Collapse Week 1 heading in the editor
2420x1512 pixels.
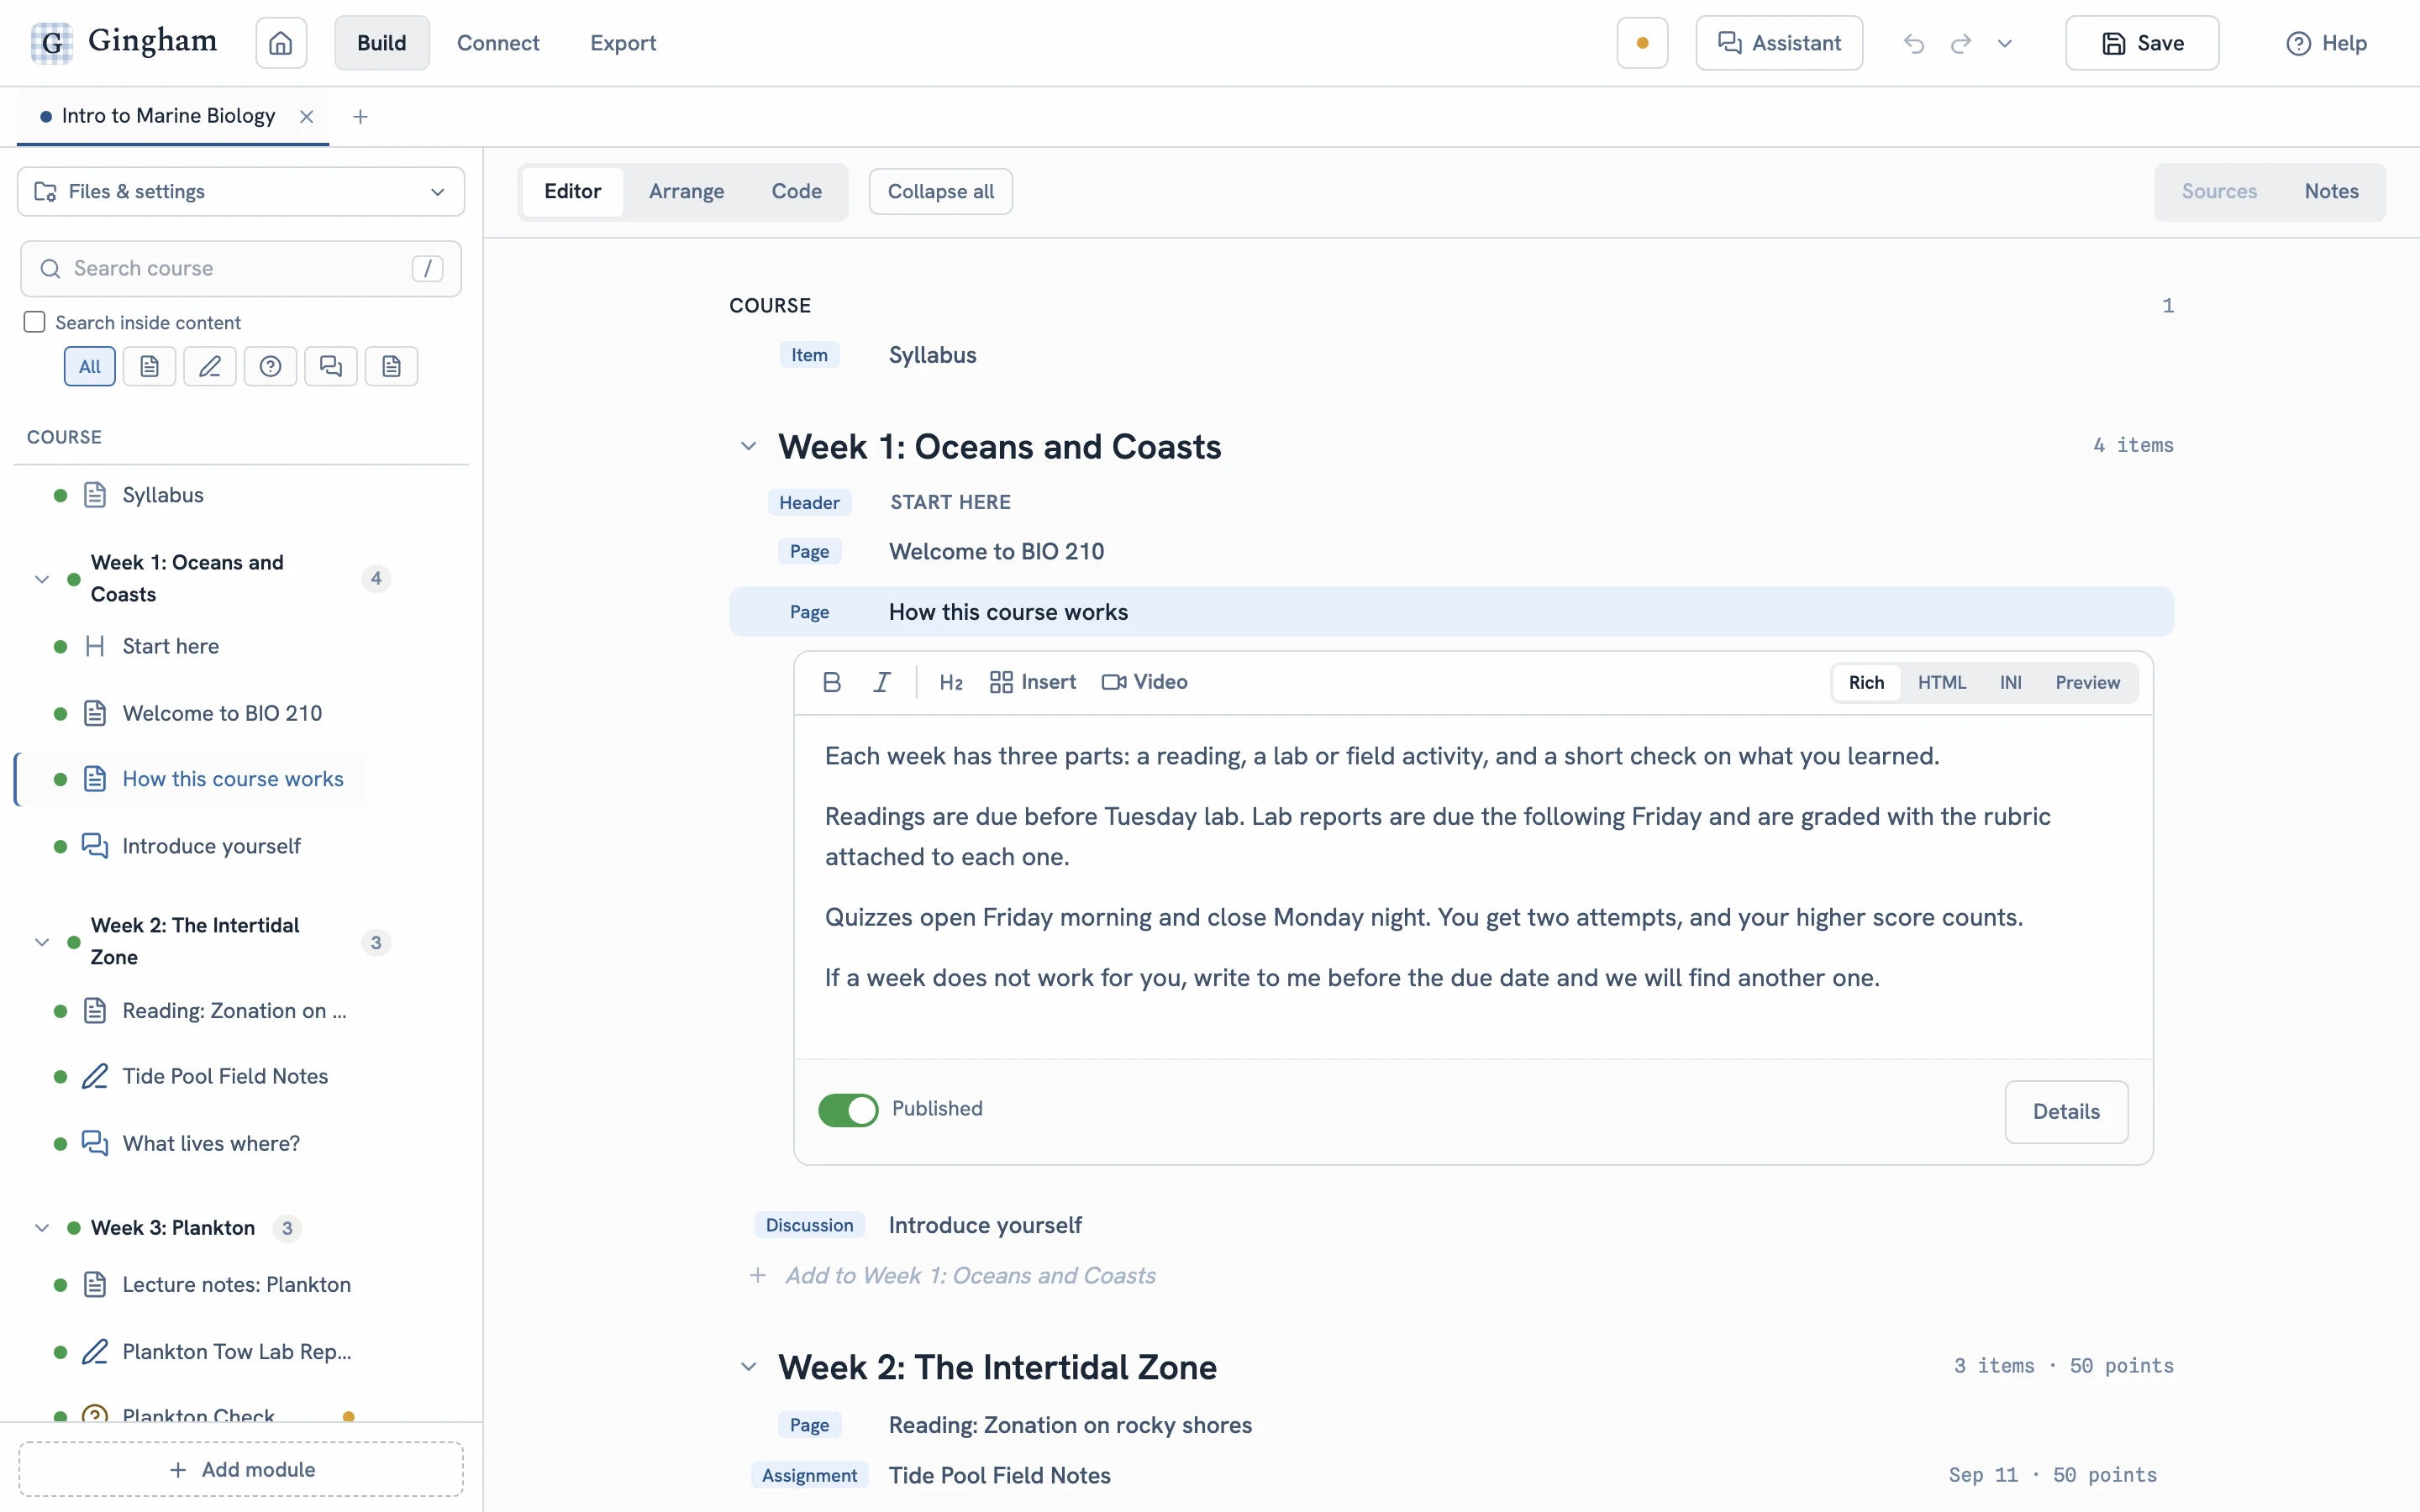748,446
